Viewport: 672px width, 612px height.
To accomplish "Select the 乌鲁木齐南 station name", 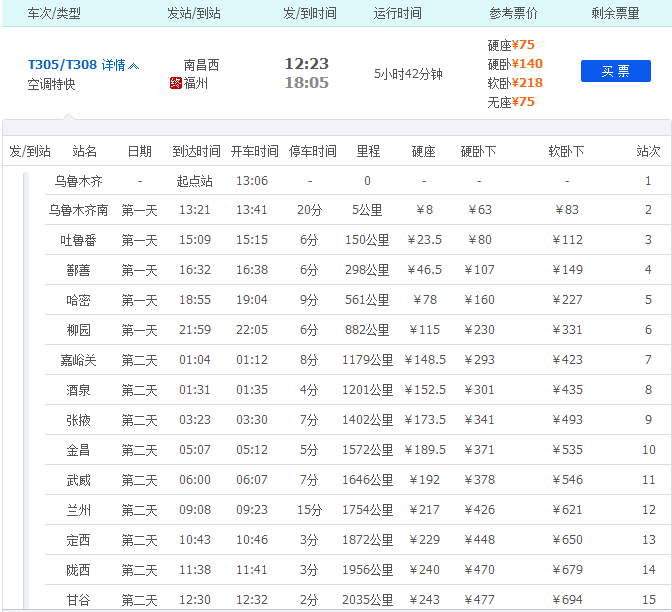I will (x=78, y=210).
